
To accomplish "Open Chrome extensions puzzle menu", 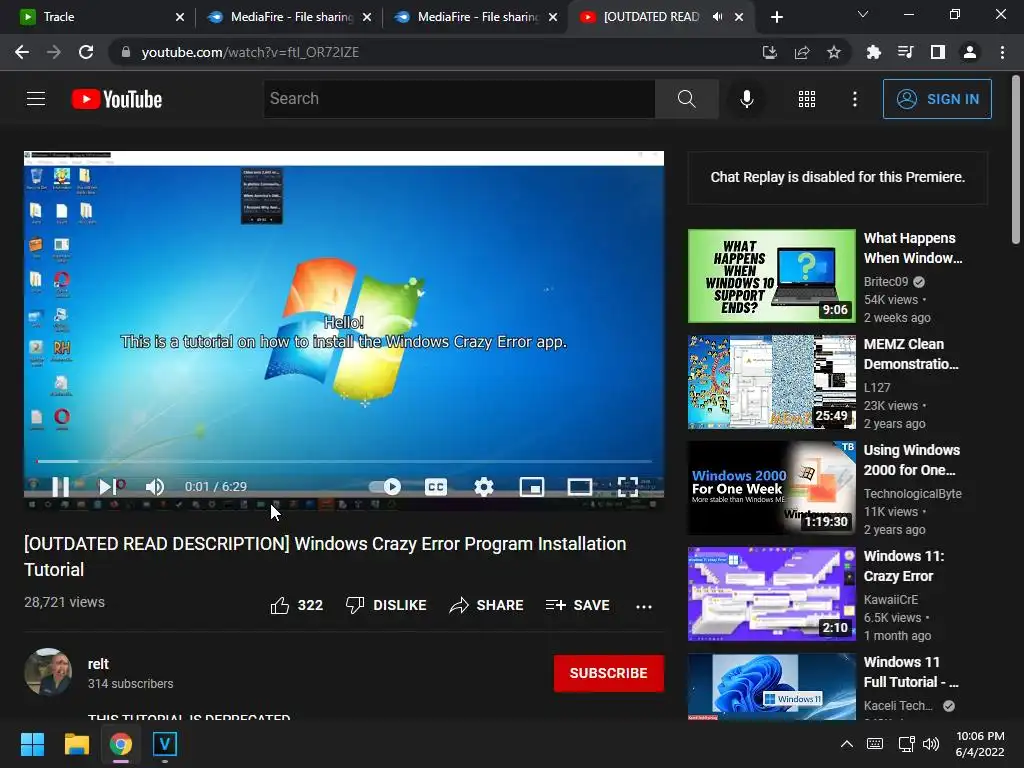I will (873, 52).
